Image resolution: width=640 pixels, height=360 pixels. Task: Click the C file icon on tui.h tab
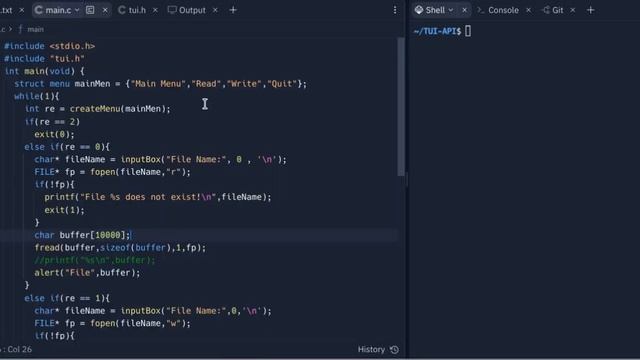tap(122, 10)
